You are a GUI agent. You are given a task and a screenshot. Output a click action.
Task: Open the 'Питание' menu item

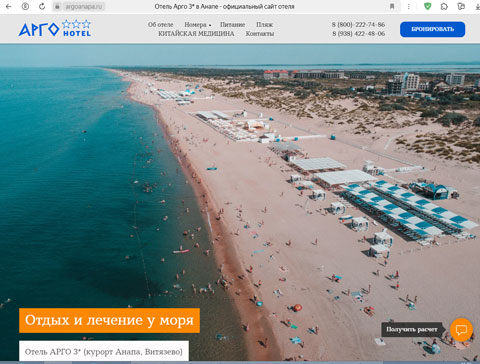(232, 25)
